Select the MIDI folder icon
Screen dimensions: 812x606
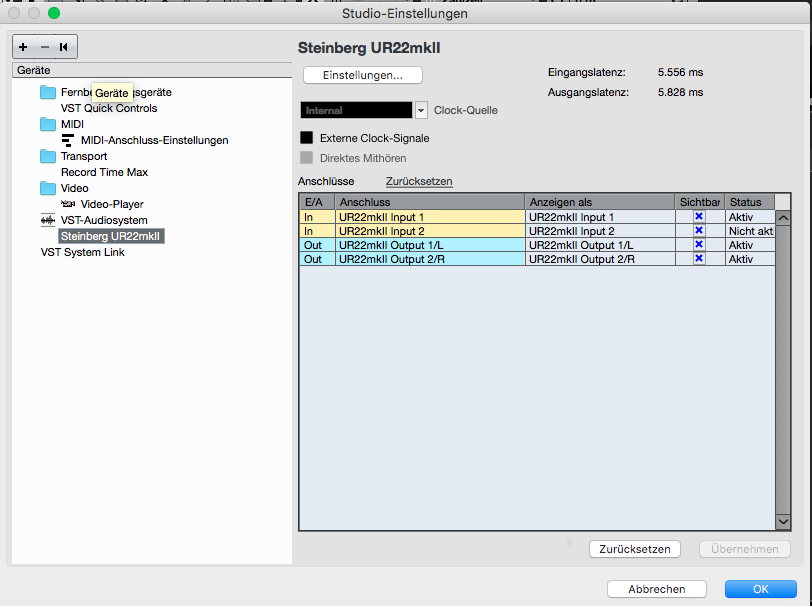click(x=48, y=124)
